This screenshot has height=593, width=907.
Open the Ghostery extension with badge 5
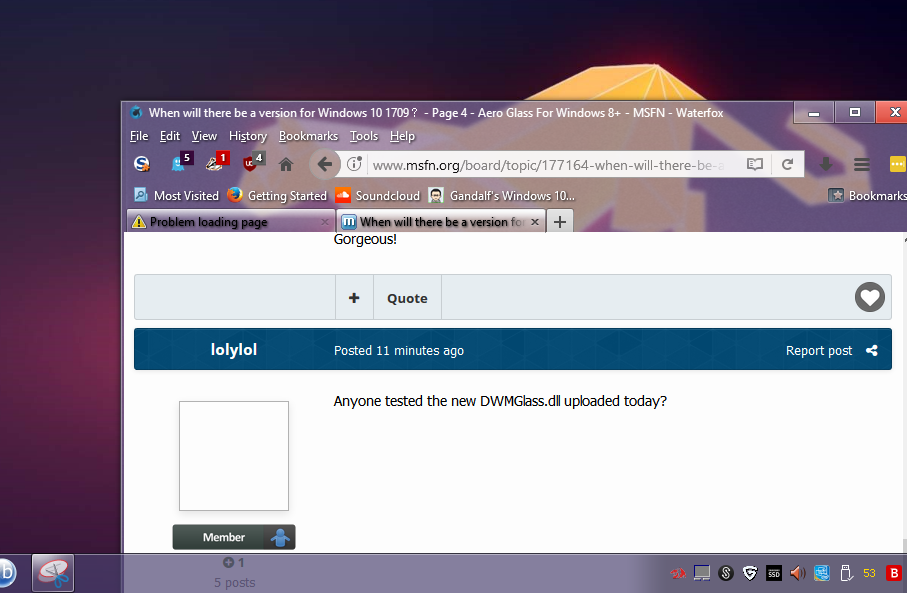(x=181, y=163)
